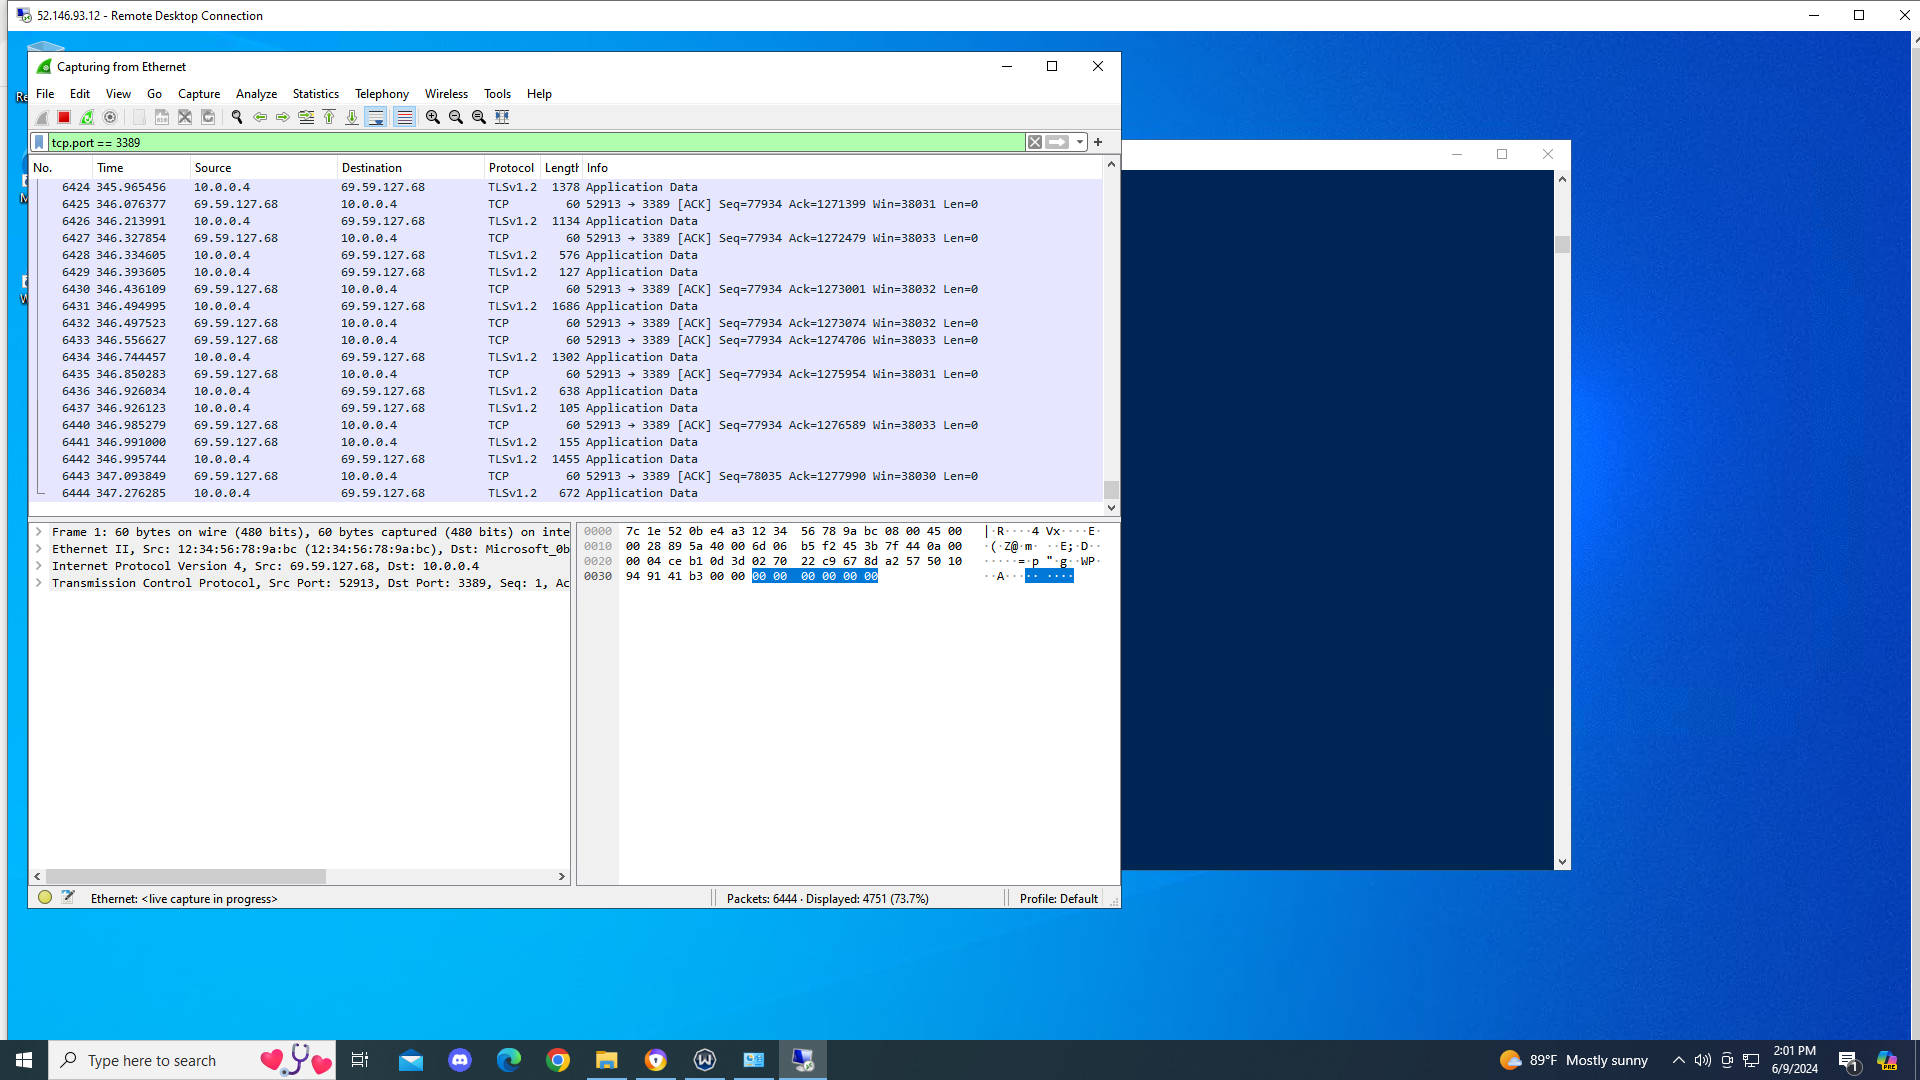Stop capturing packets with red square button

coord(64,117)
